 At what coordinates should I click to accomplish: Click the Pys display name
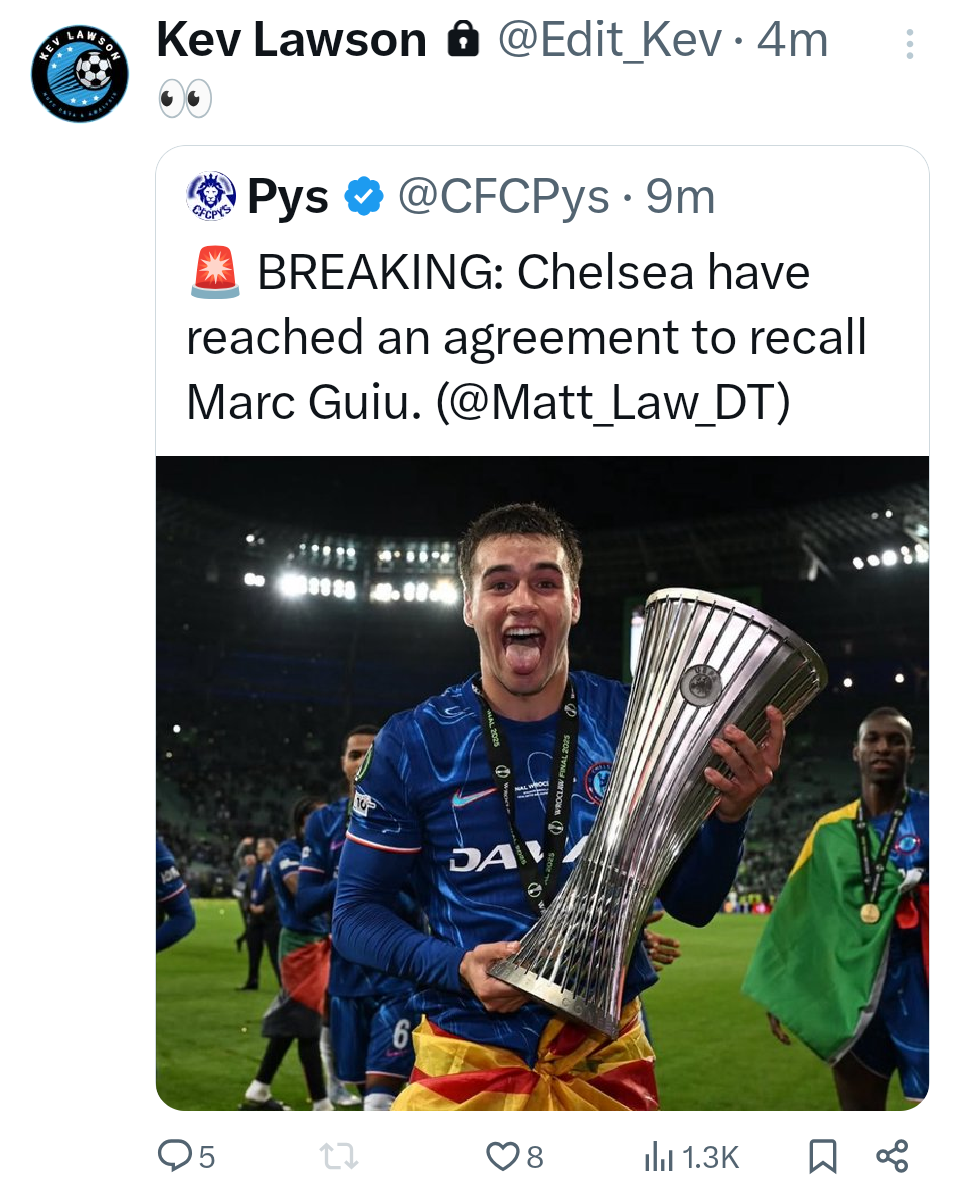coord(288,197)
